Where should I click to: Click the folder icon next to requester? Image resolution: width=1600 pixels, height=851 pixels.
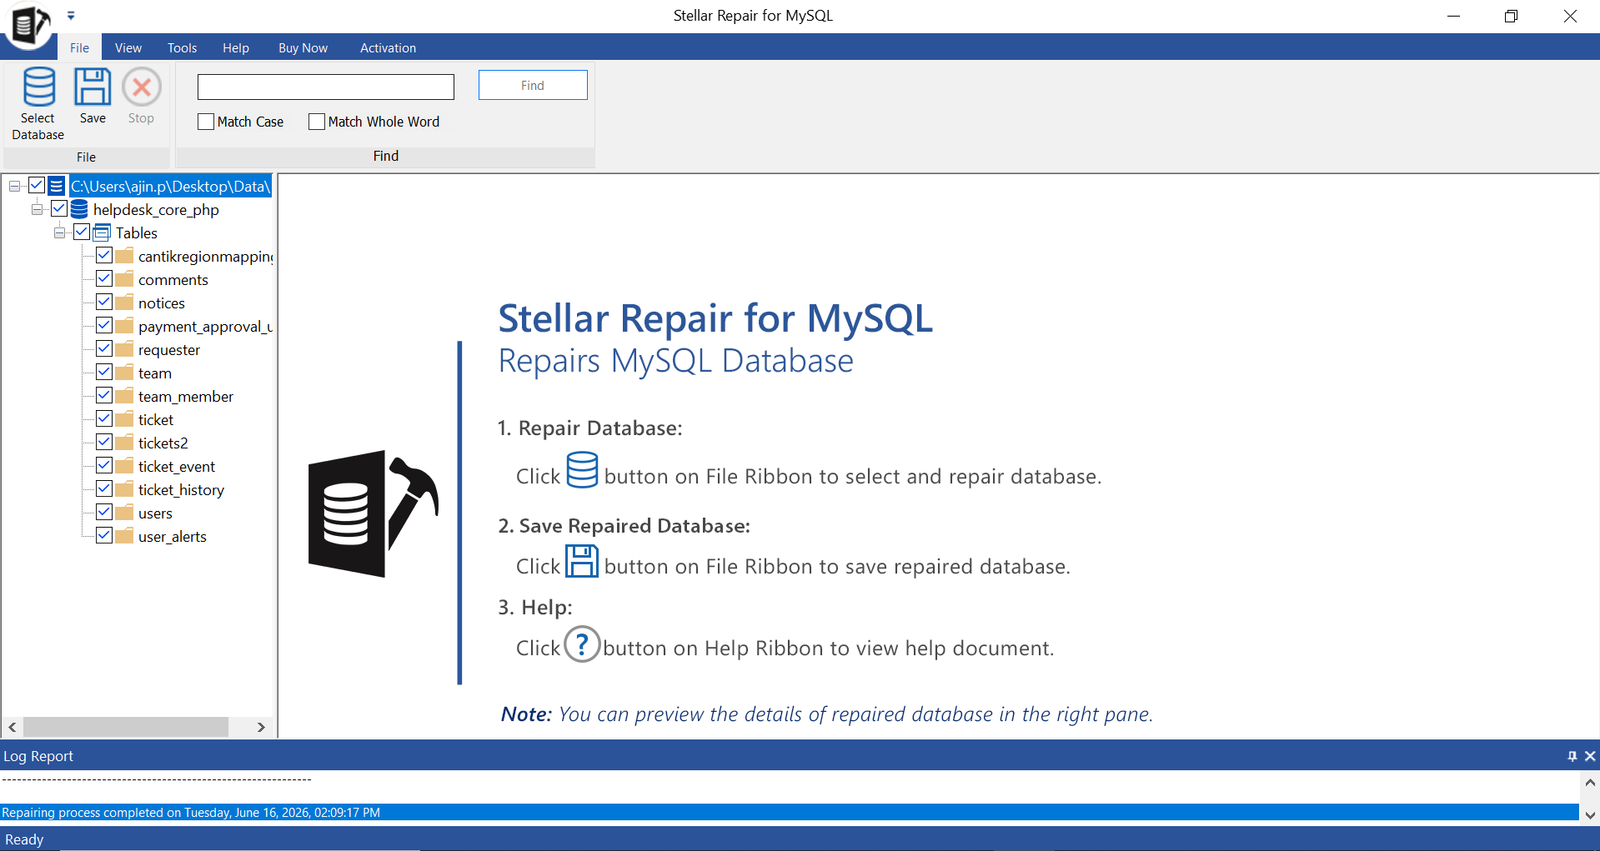point(124,350)
